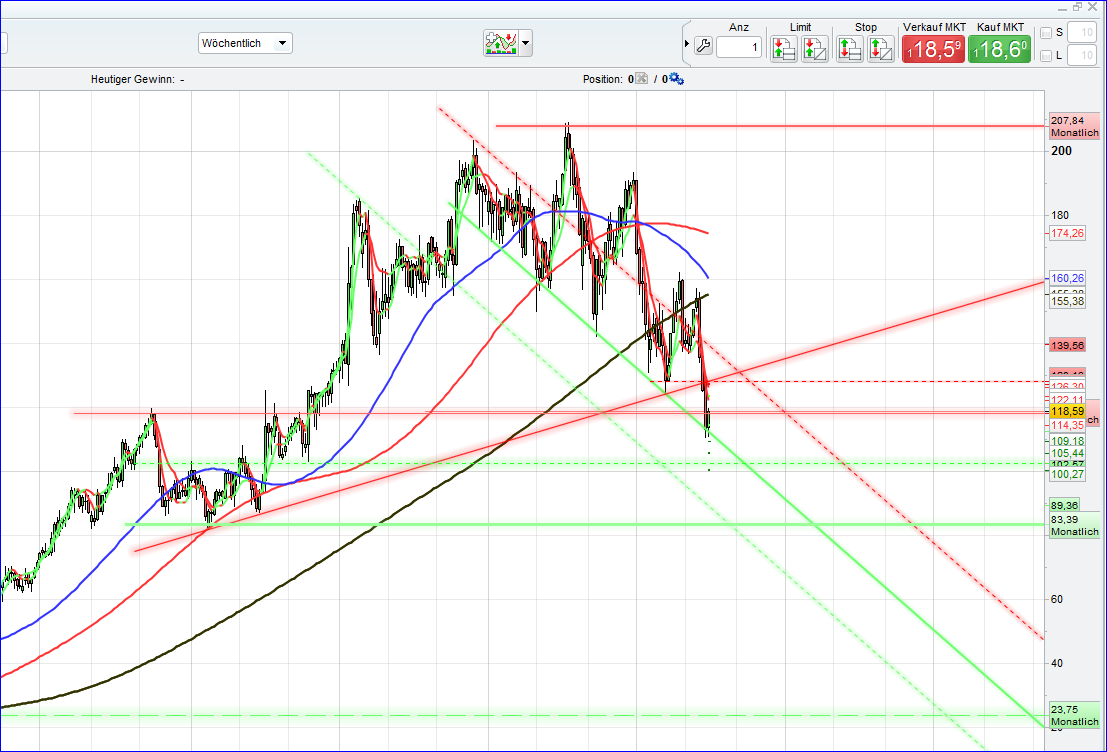Restore the window with the restore button
1107x752 pixels.
tap(1077, 6)
